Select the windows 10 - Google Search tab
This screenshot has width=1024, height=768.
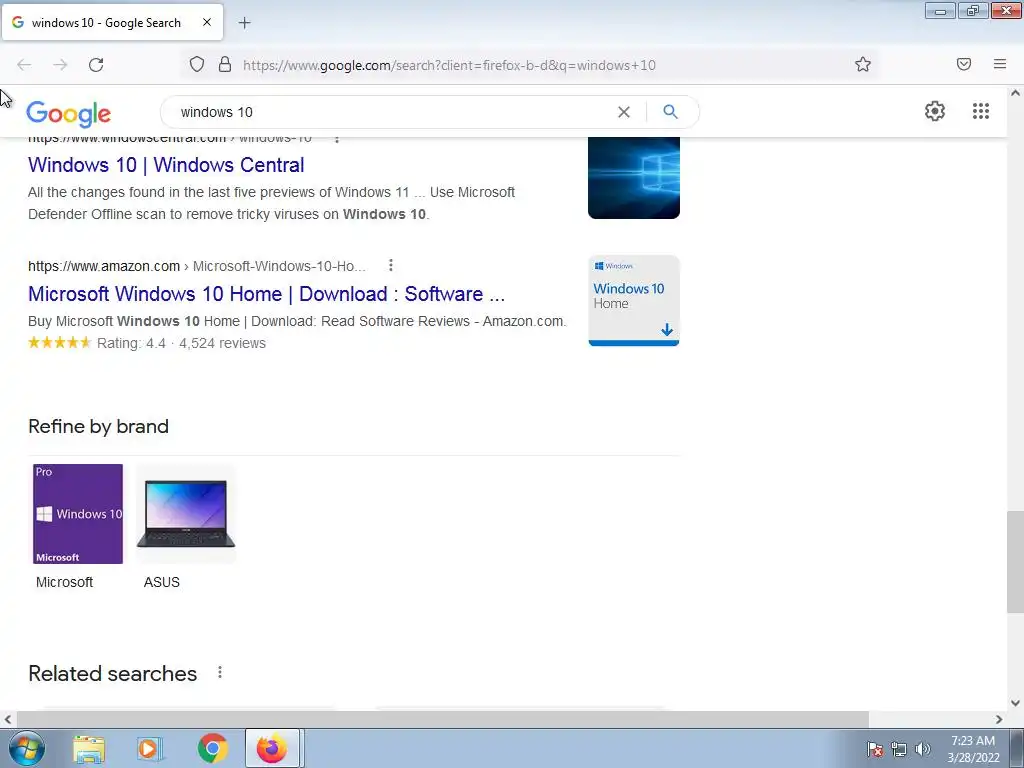112,22
